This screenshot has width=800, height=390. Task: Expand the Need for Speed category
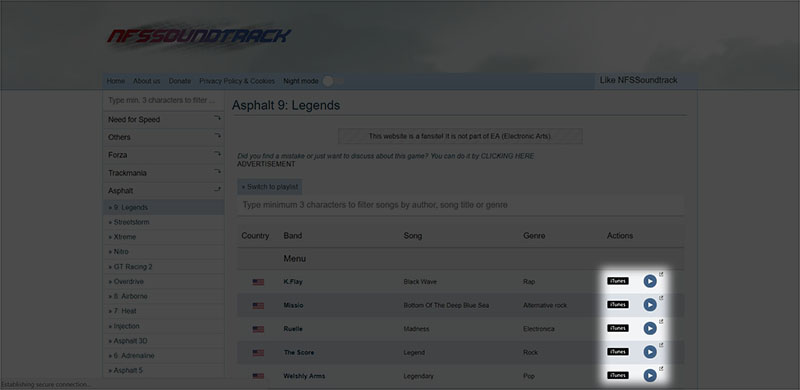(163, 119)
